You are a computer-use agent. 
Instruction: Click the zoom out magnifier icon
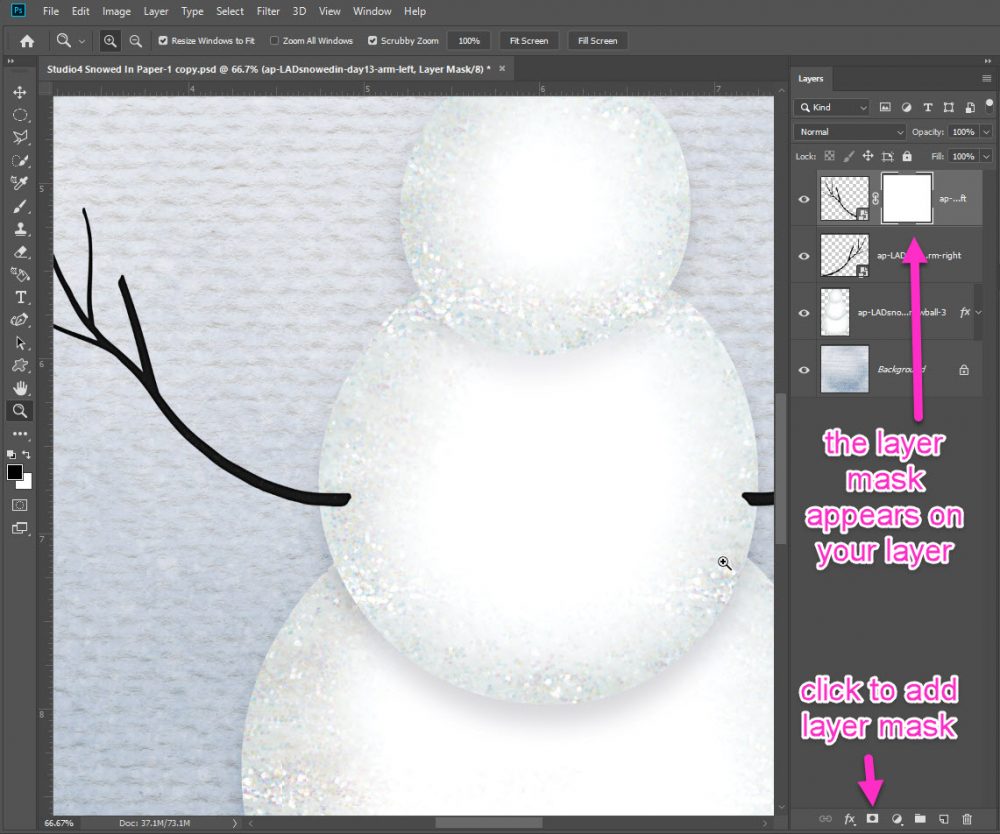coord(135,41)
